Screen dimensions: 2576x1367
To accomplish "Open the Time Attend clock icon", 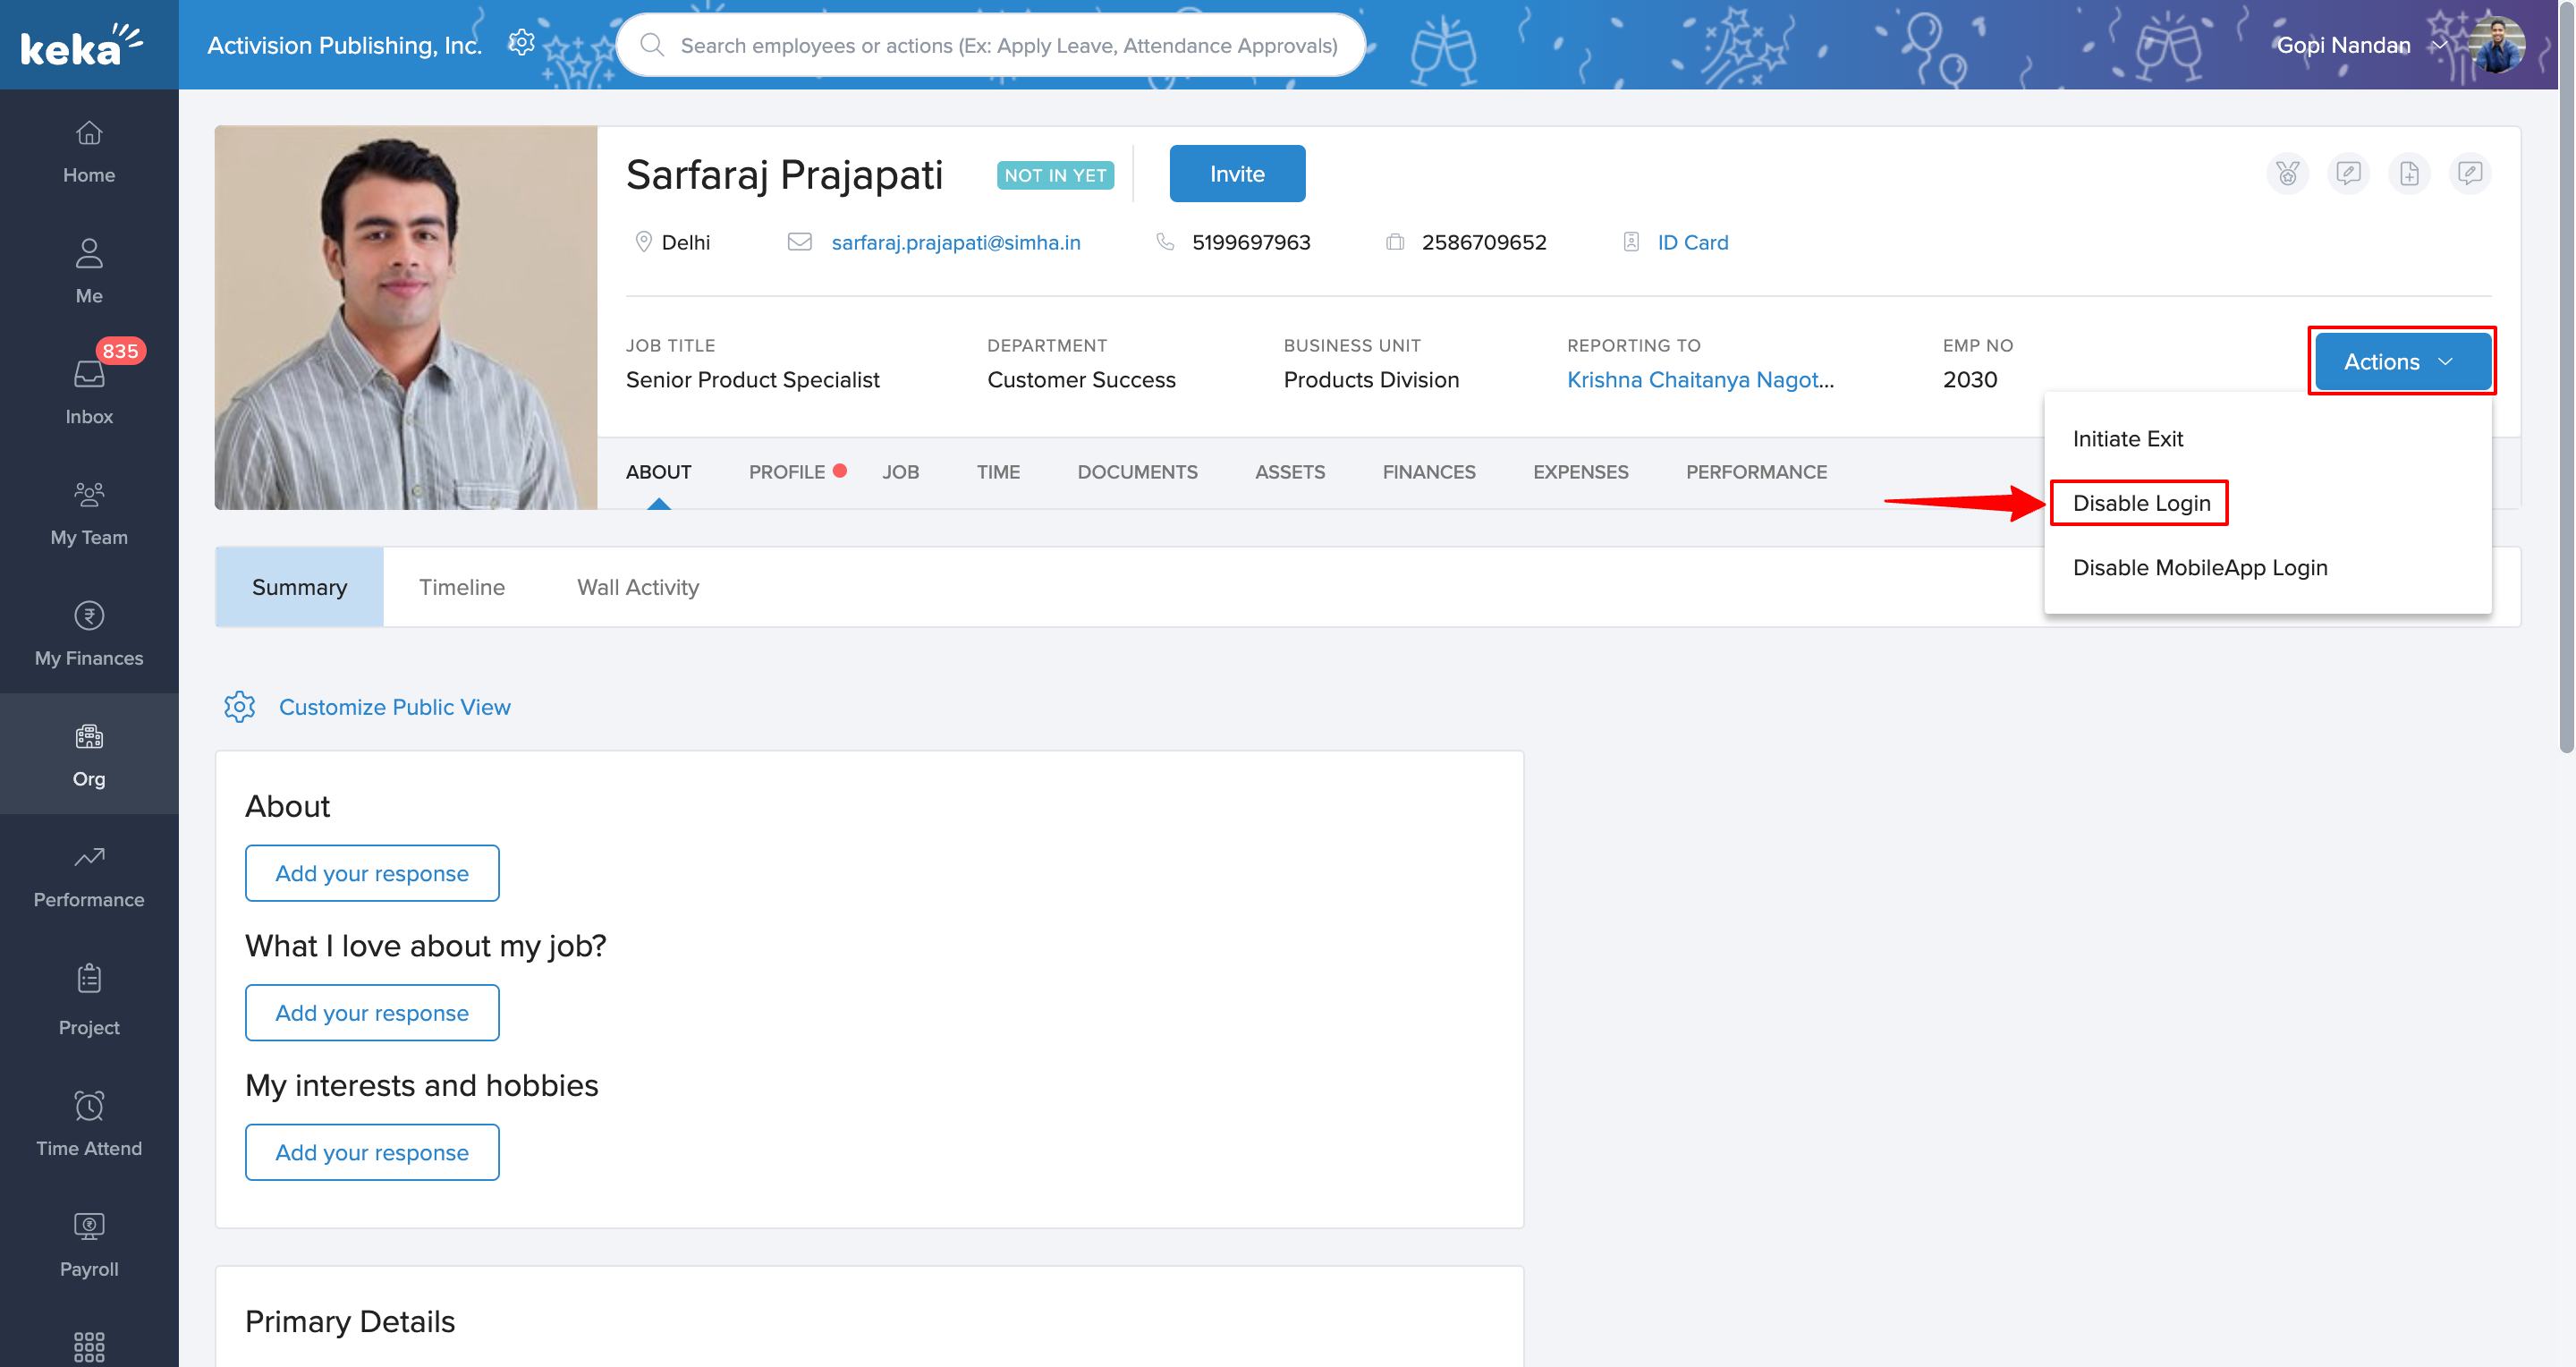I will [x=89, y=1105].
